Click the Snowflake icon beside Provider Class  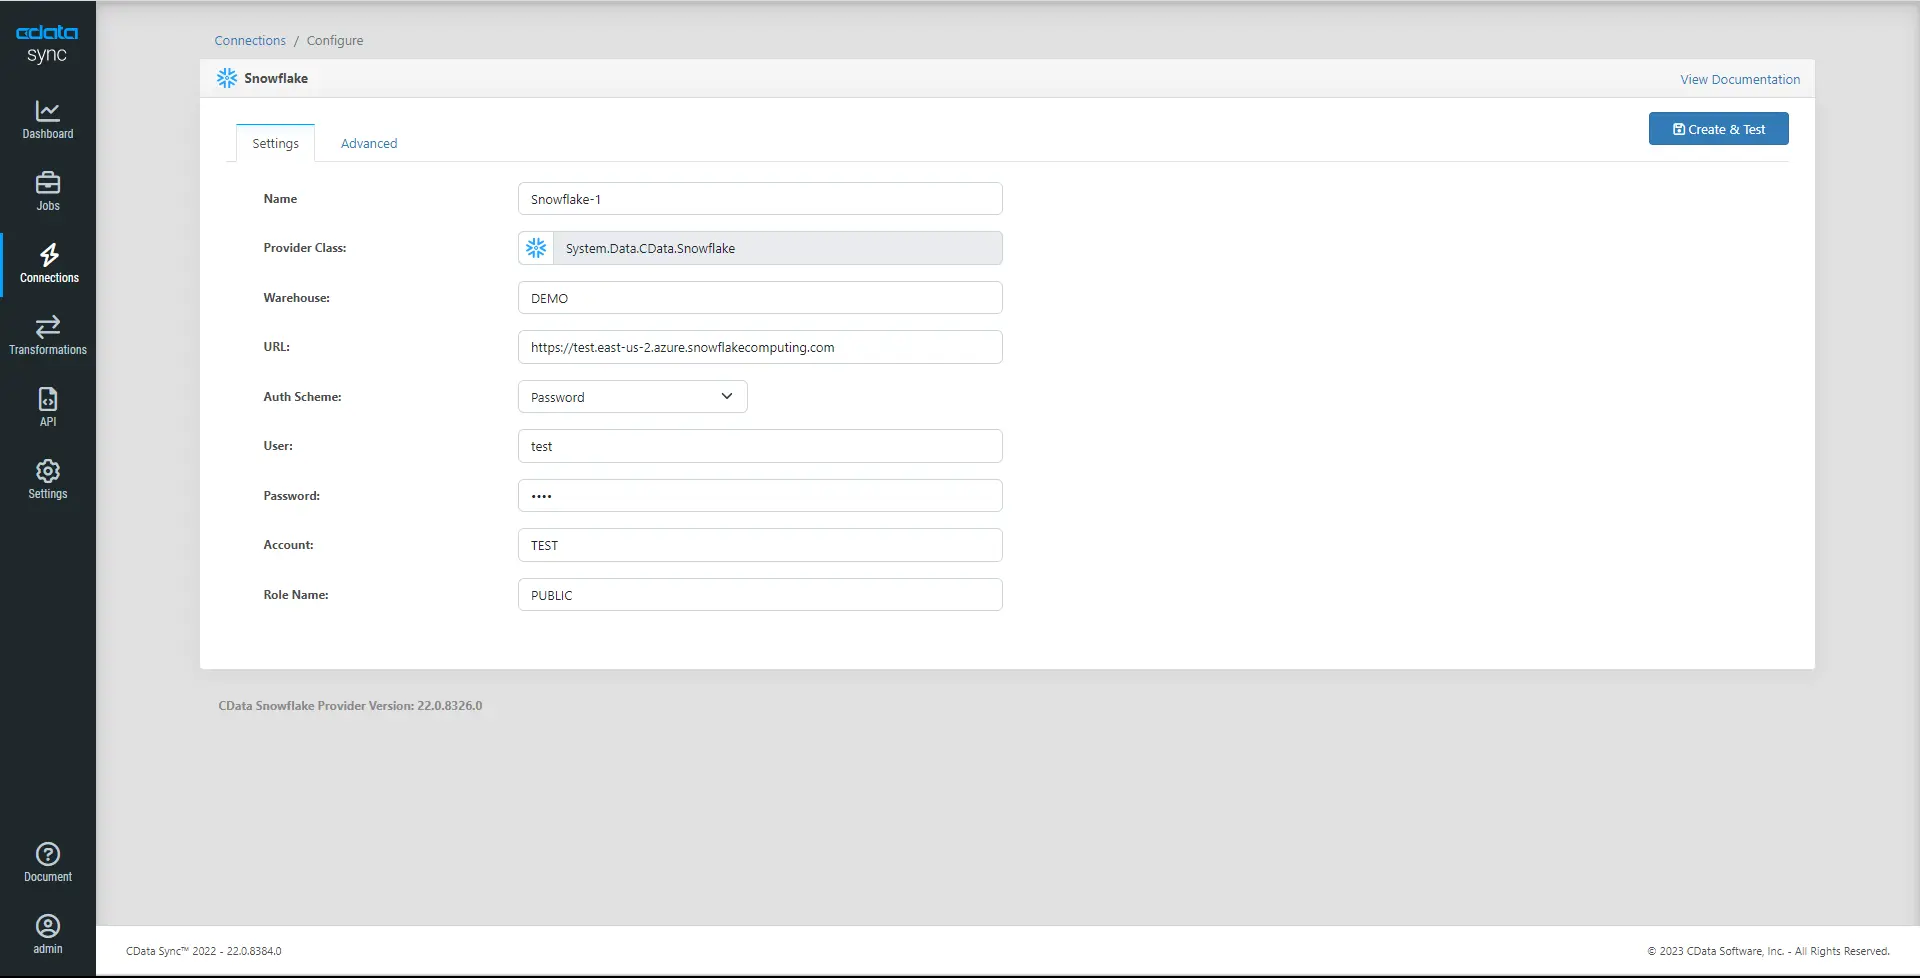point(536,247)
